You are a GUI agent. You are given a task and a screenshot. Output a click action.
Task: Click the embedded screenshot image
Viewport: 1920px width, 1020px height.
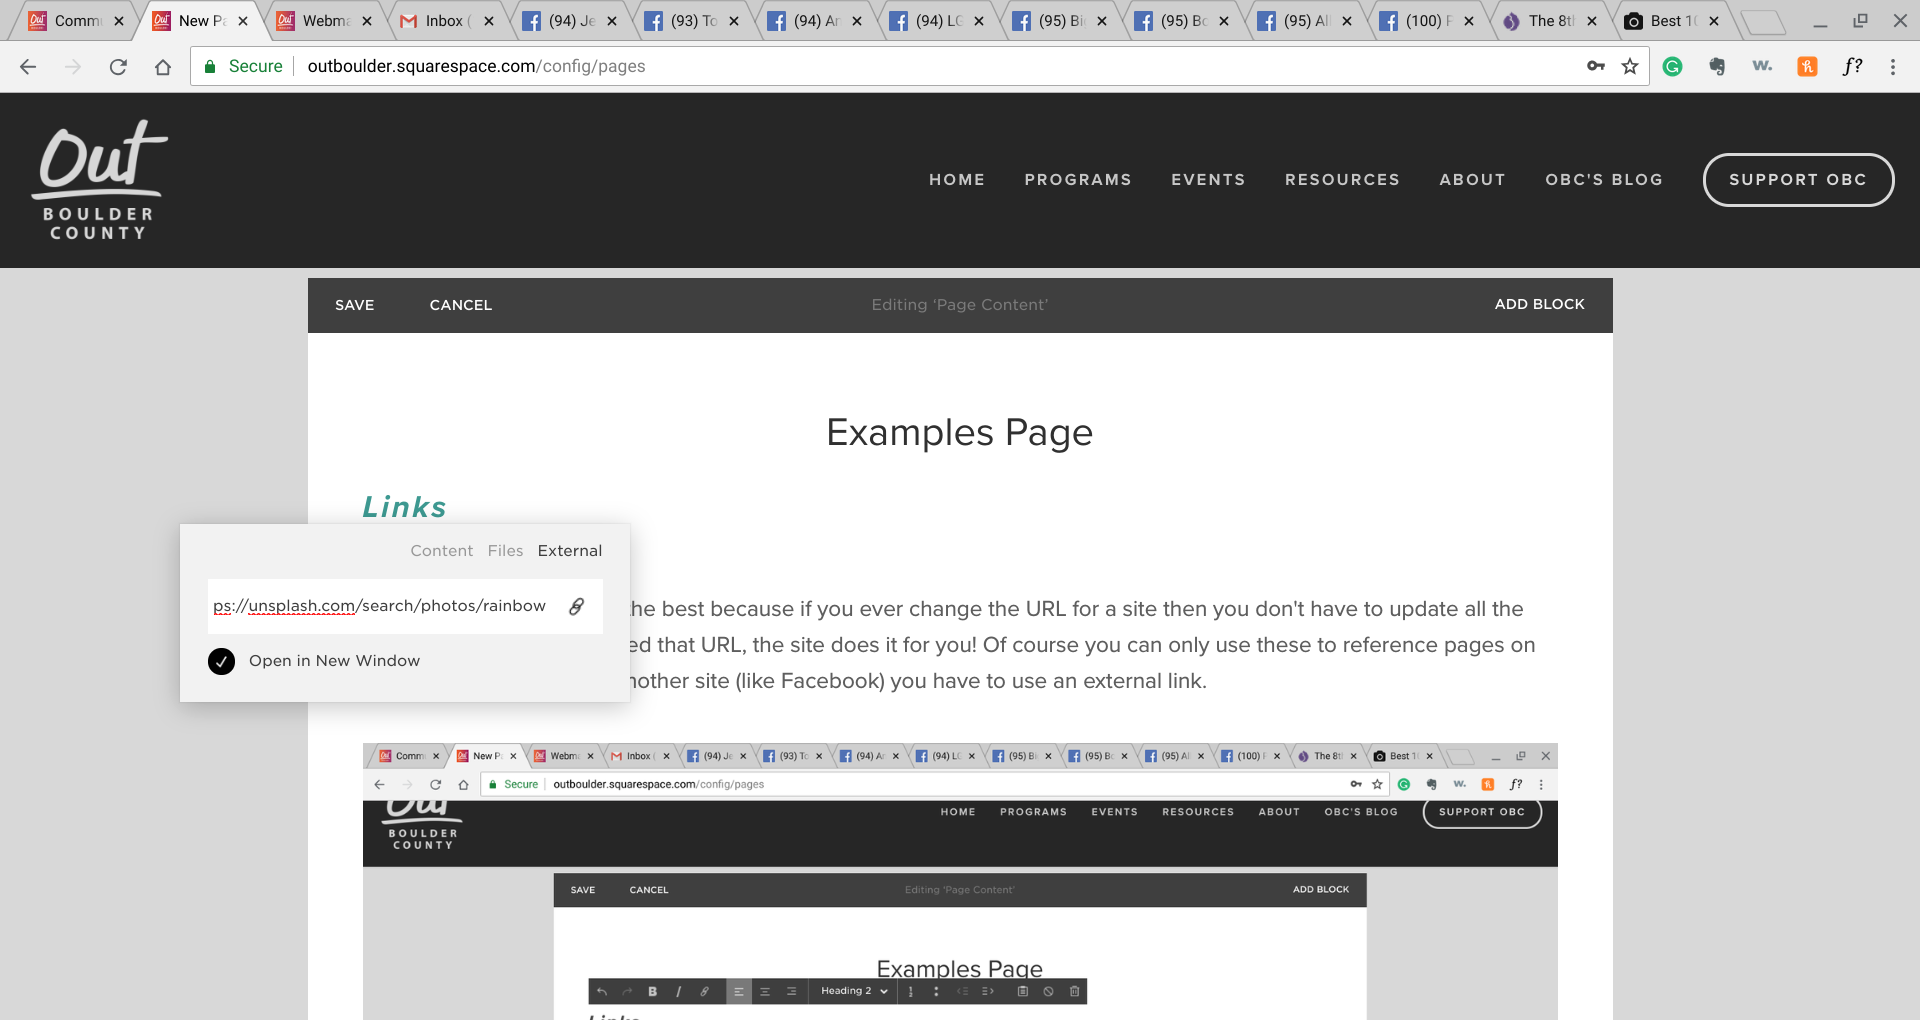[960, 881]
